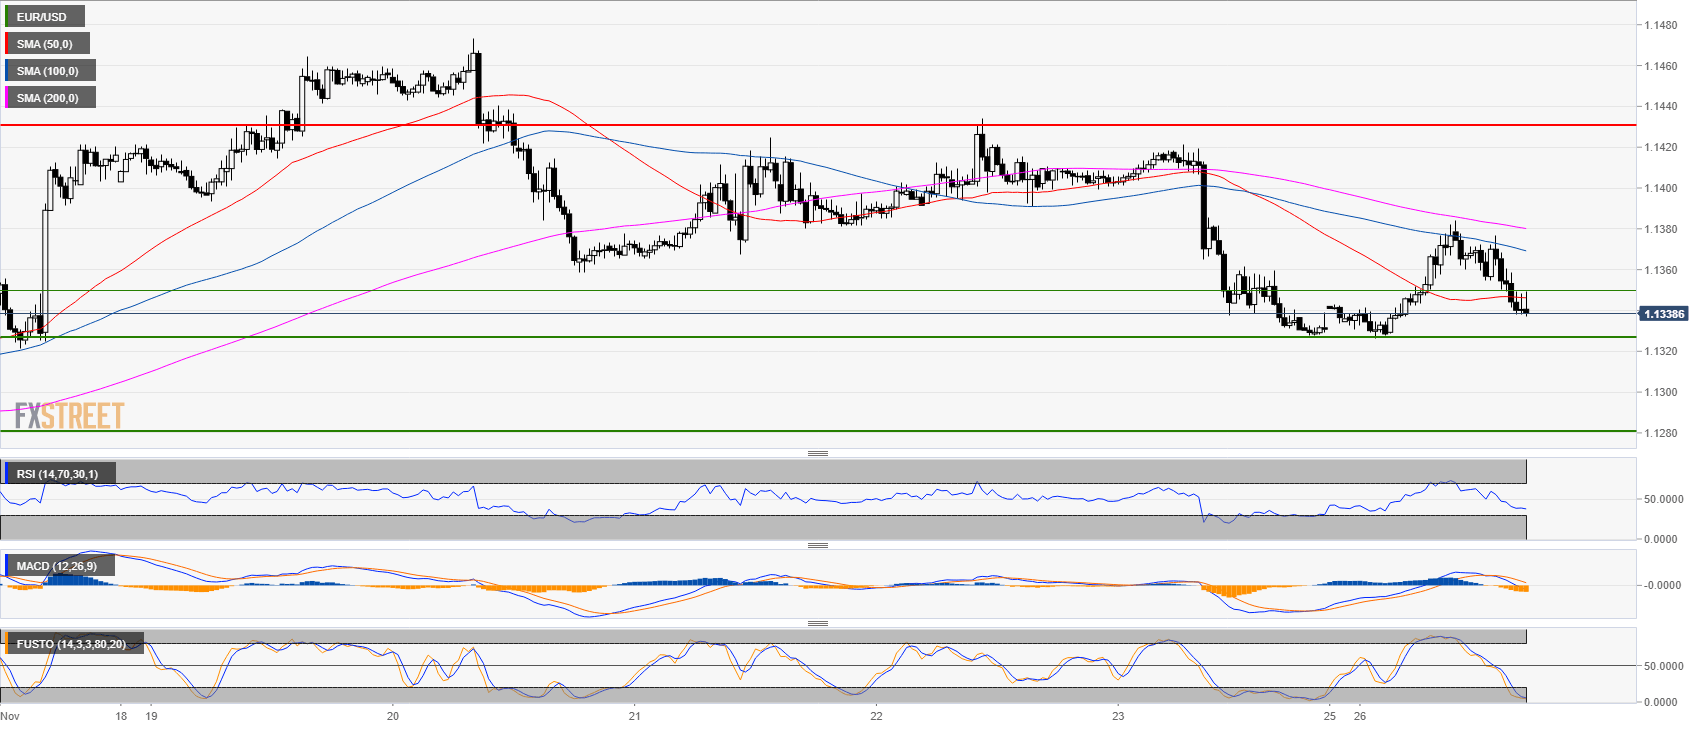Click the Nov label on the time axis

(10, 716)
